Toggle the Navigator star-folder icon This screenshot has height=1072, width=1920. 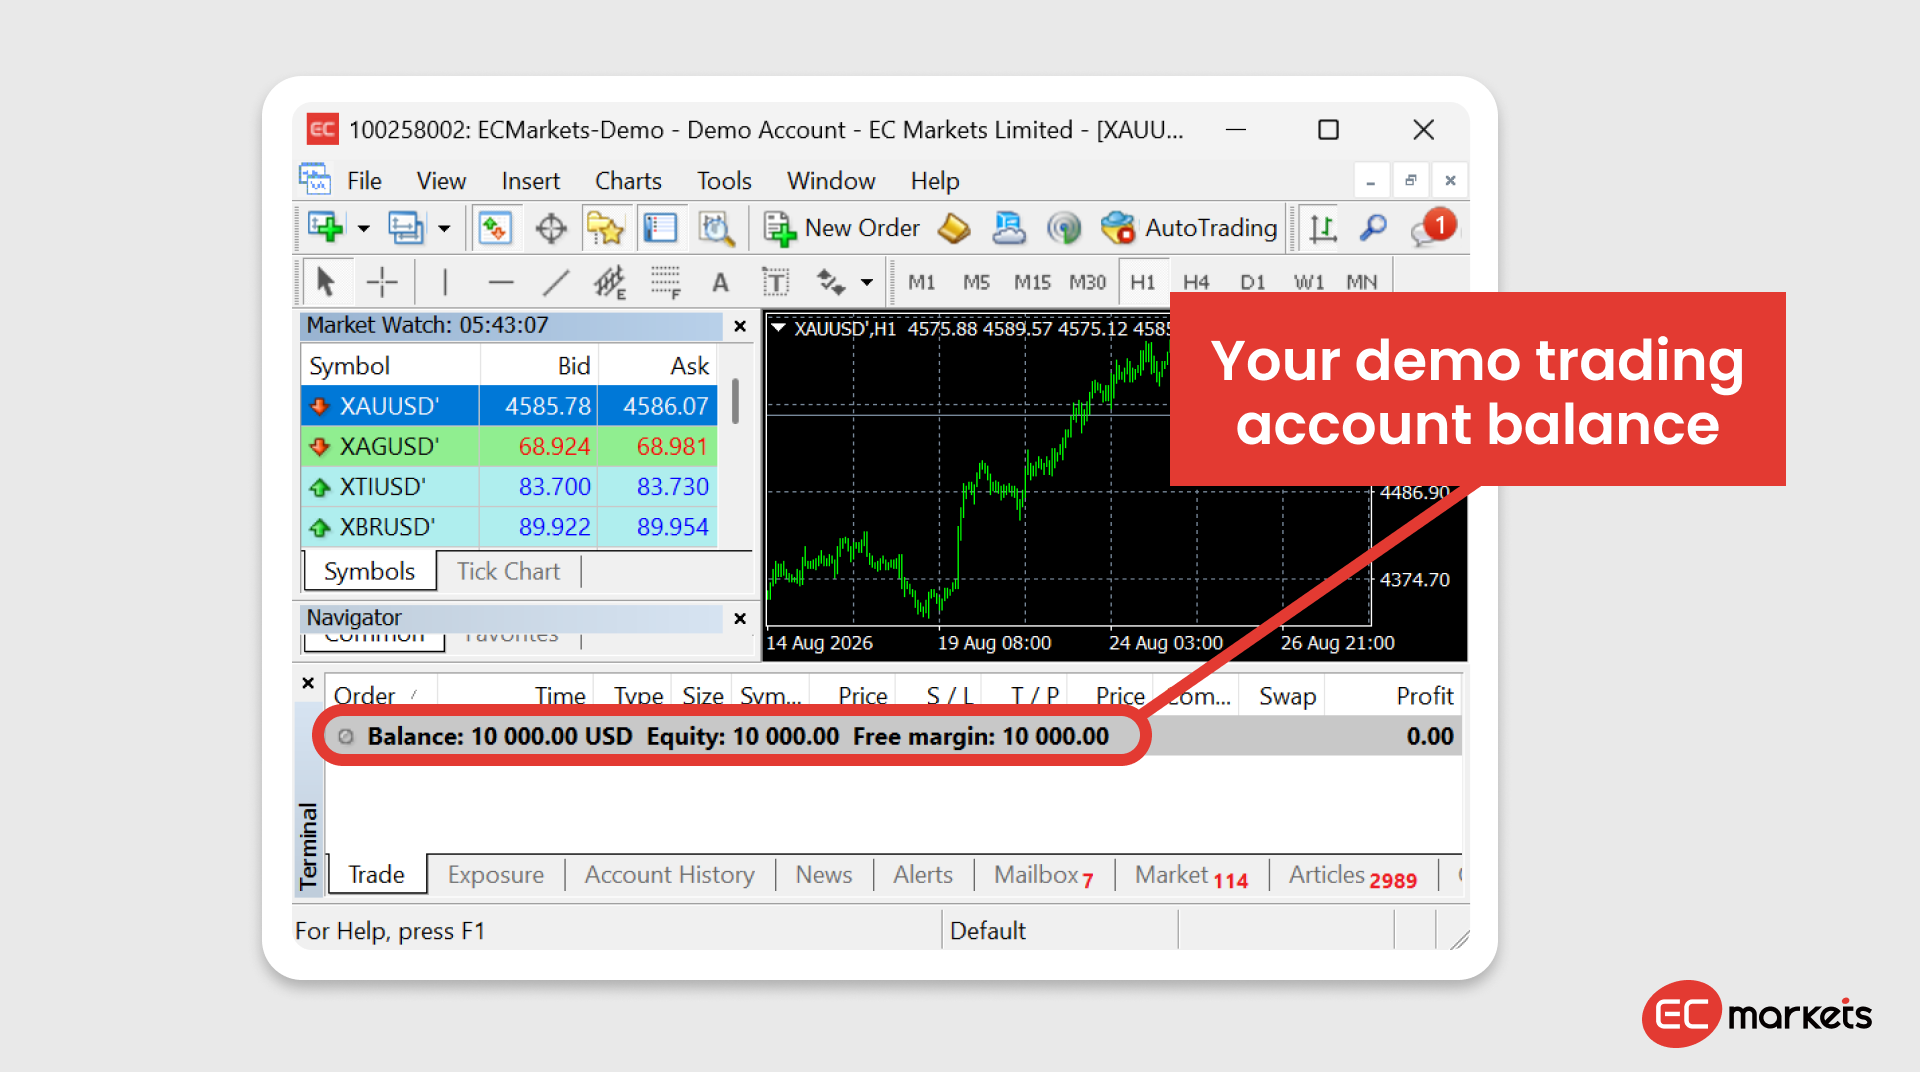[x=605, y=228]
